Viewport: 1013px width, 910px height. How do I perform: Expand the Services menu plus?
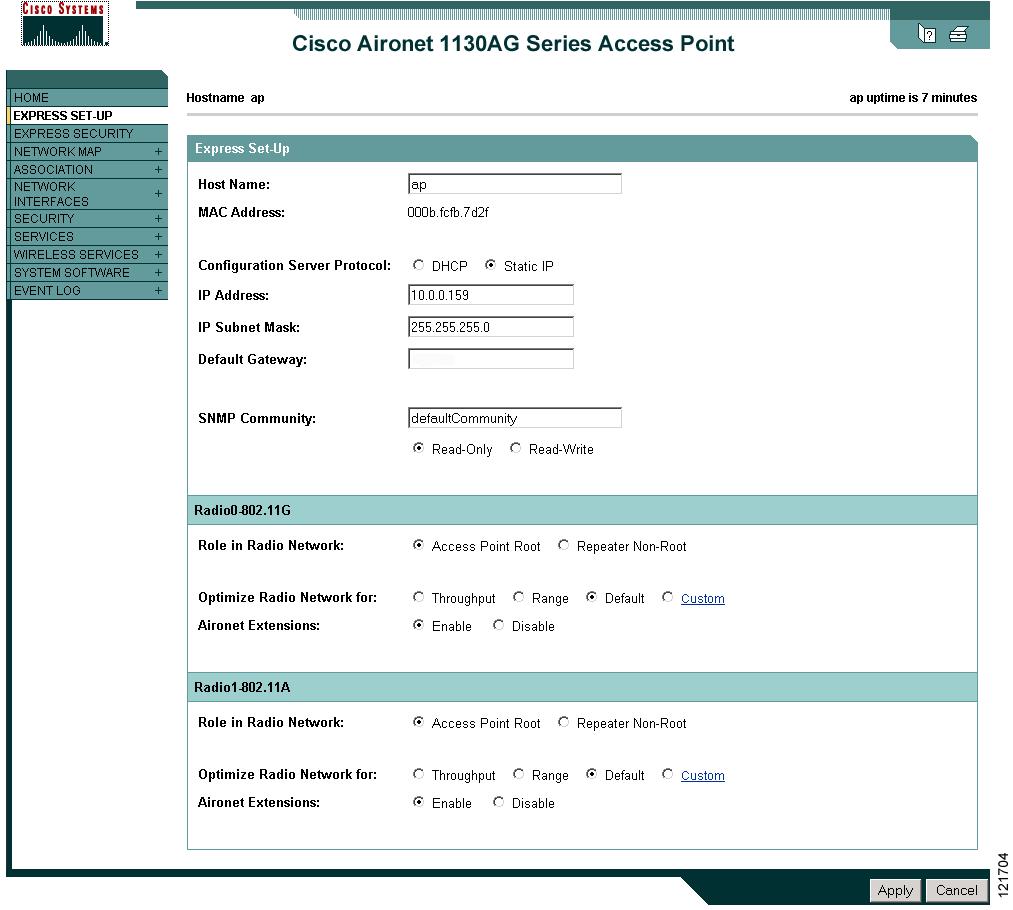point(158,237)
